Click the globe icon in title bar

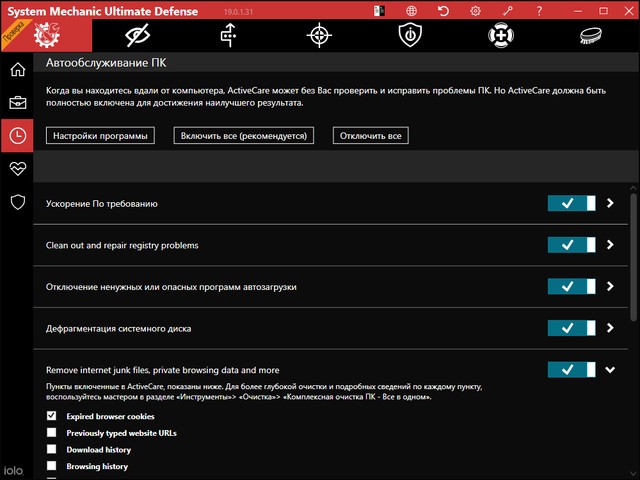point(414,11)
